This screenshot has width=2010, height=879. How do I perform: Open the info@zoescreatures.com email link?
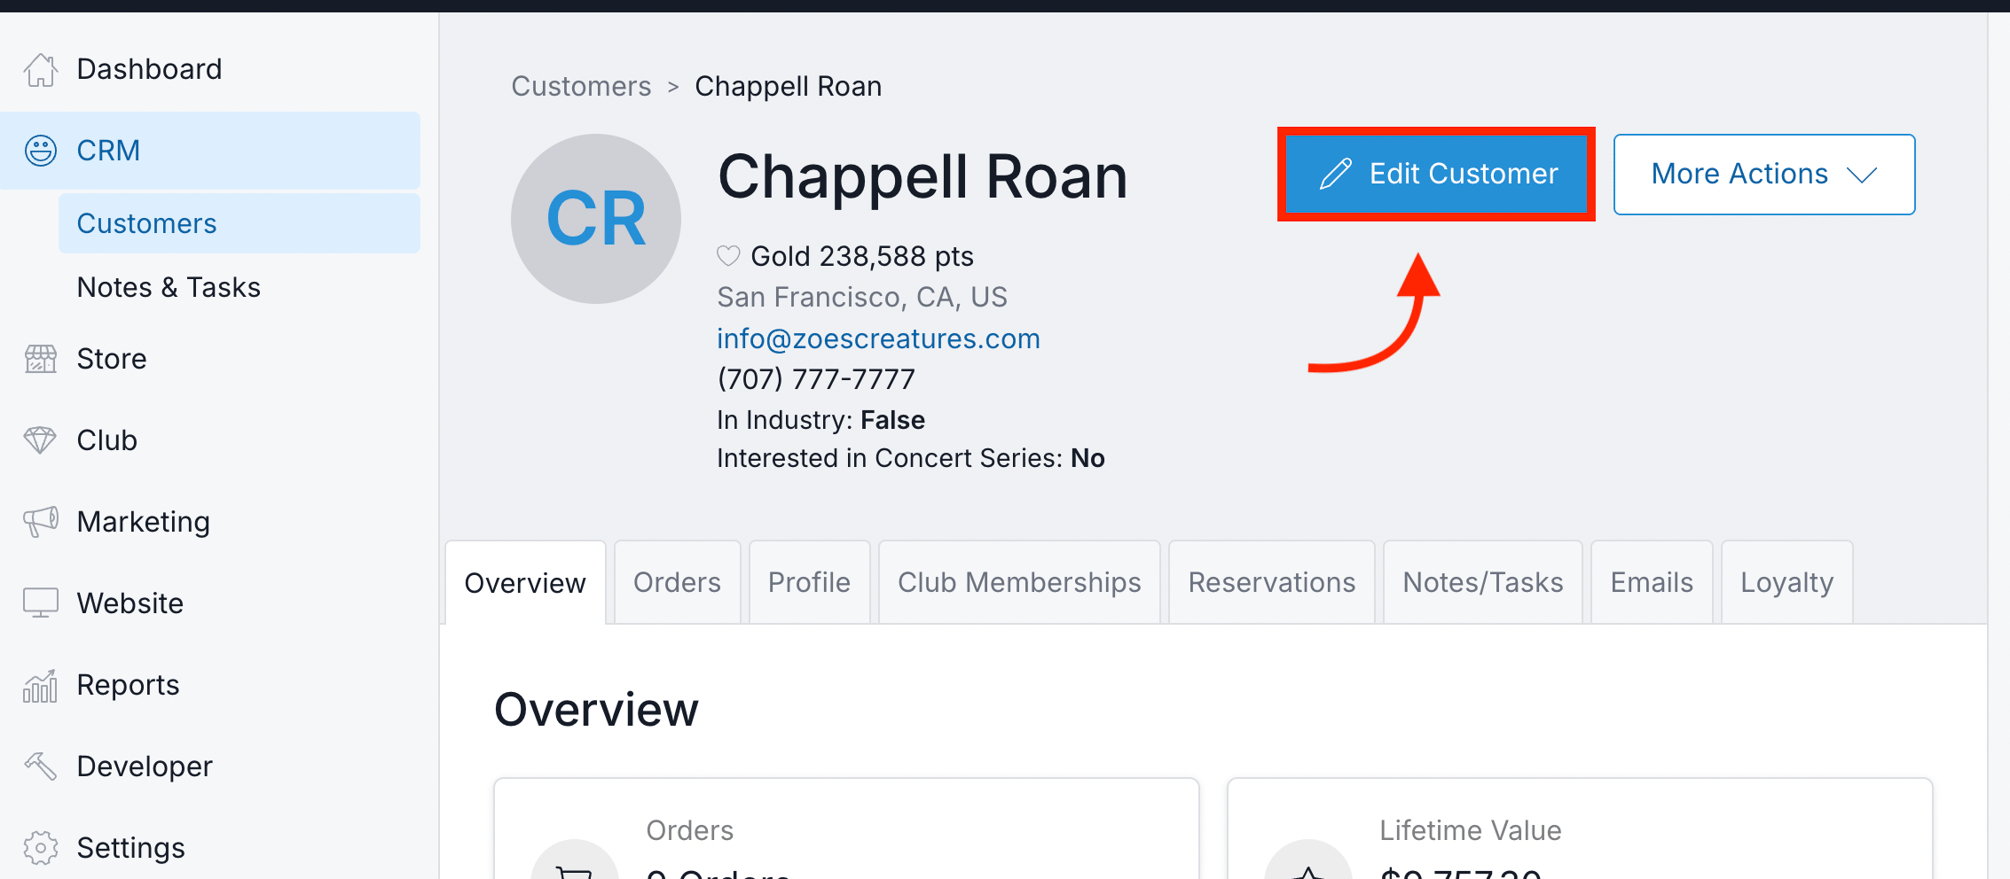pyautogui.click(x=878, y=338)
